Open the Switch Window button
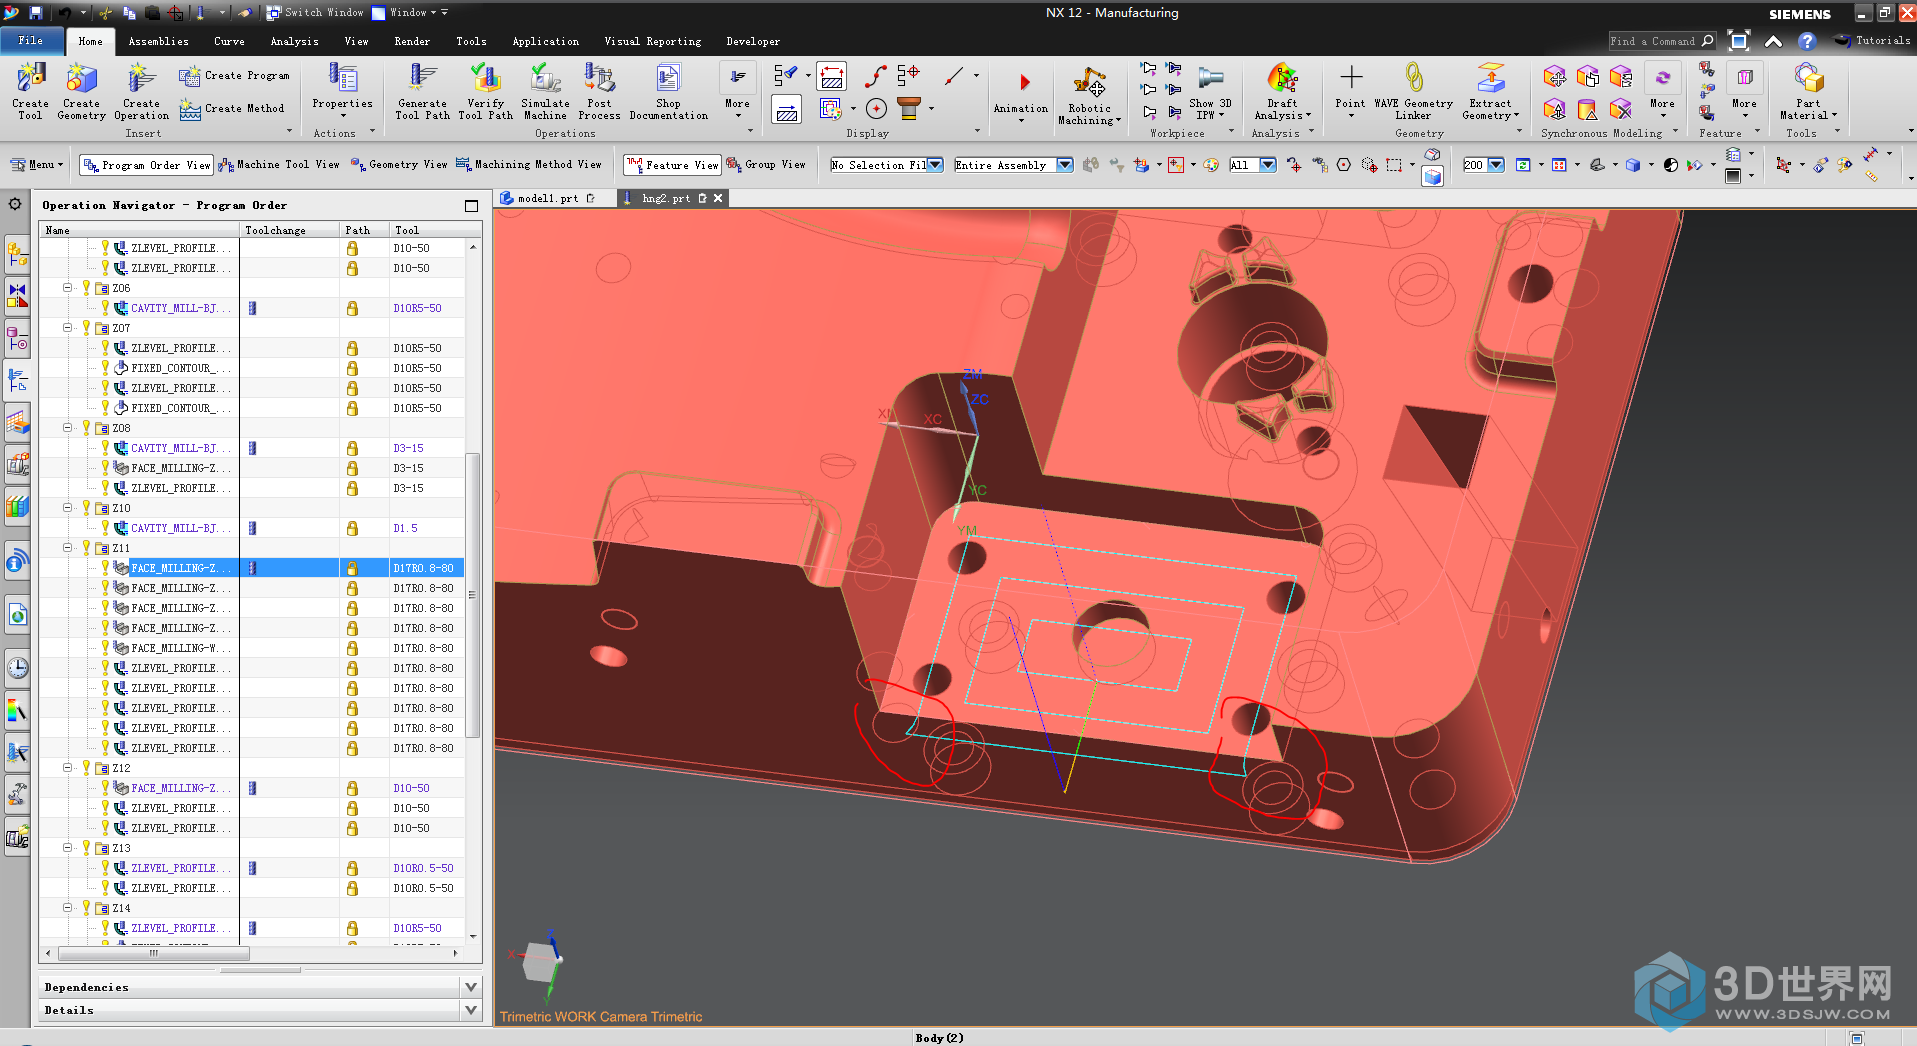The image size is (1917, 1046). (x=315, y=13)
